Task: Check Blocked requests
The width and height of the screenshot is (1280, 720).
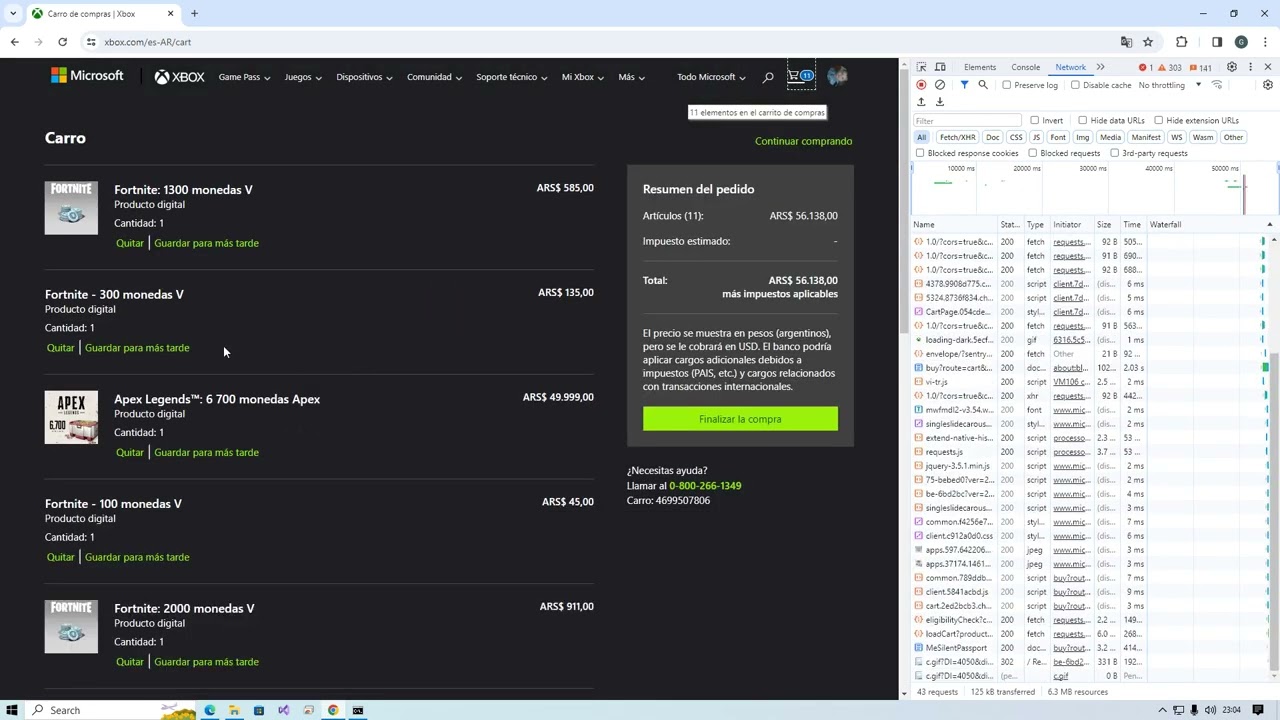Action: click(1033, 153)
